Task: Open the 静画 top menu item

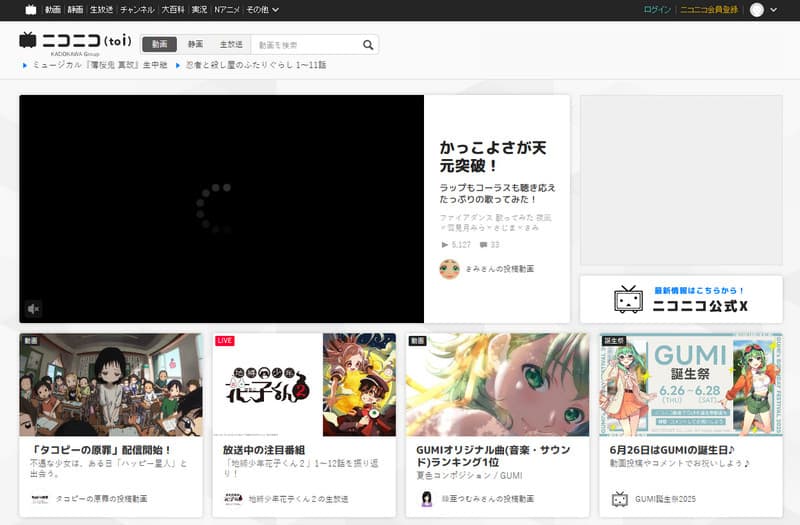Action: pos(75,10)
